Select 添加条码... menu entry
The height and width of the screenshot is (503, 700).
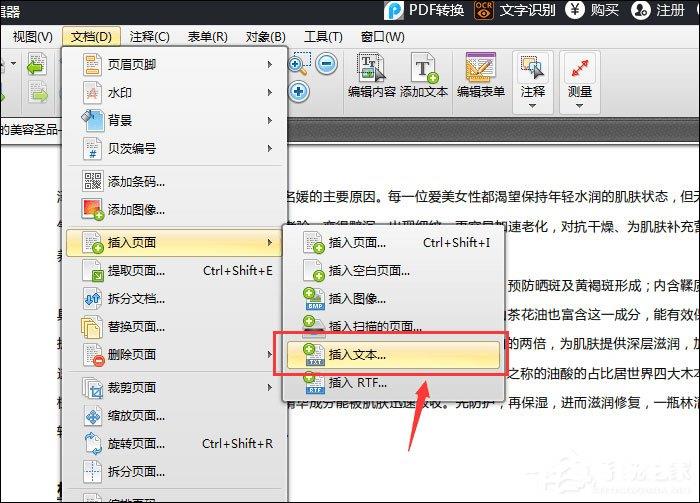point(175,181)
